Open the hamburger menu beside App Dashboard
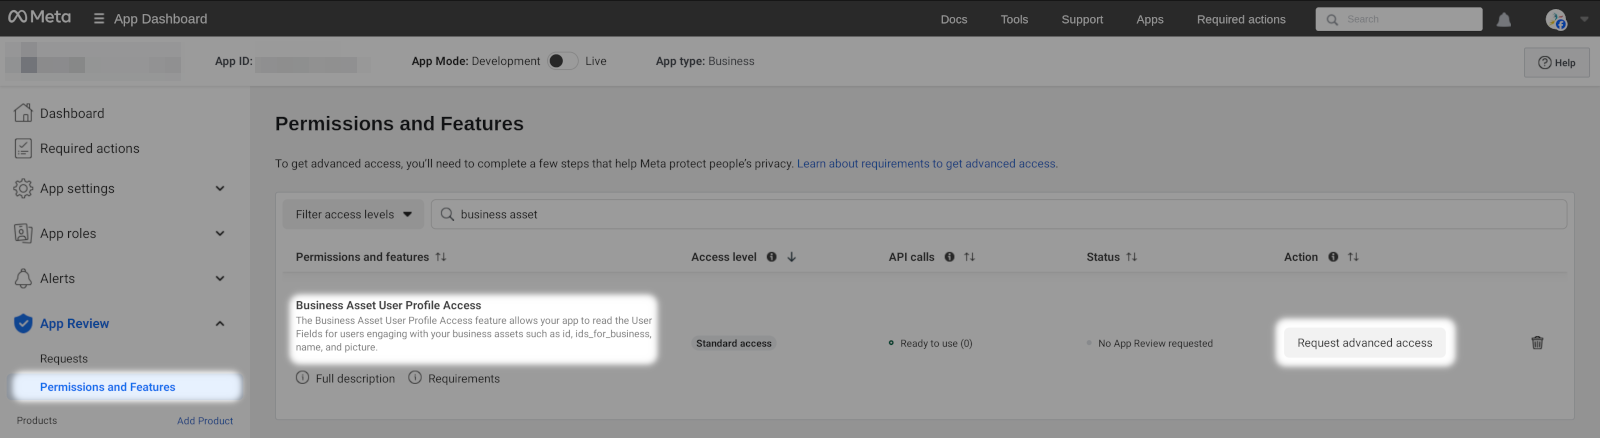The width and height of the screenshot is (1600, 438). (x=99, y=19)
